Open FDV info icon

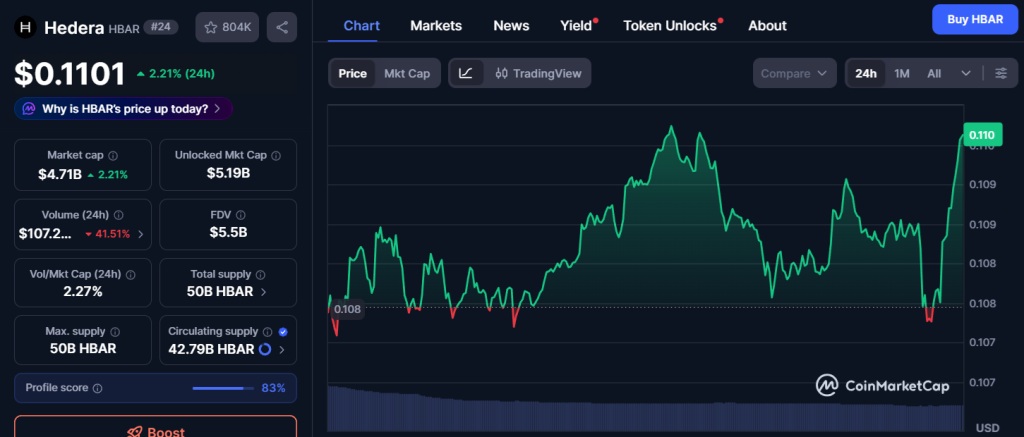[x=241, y=215]
